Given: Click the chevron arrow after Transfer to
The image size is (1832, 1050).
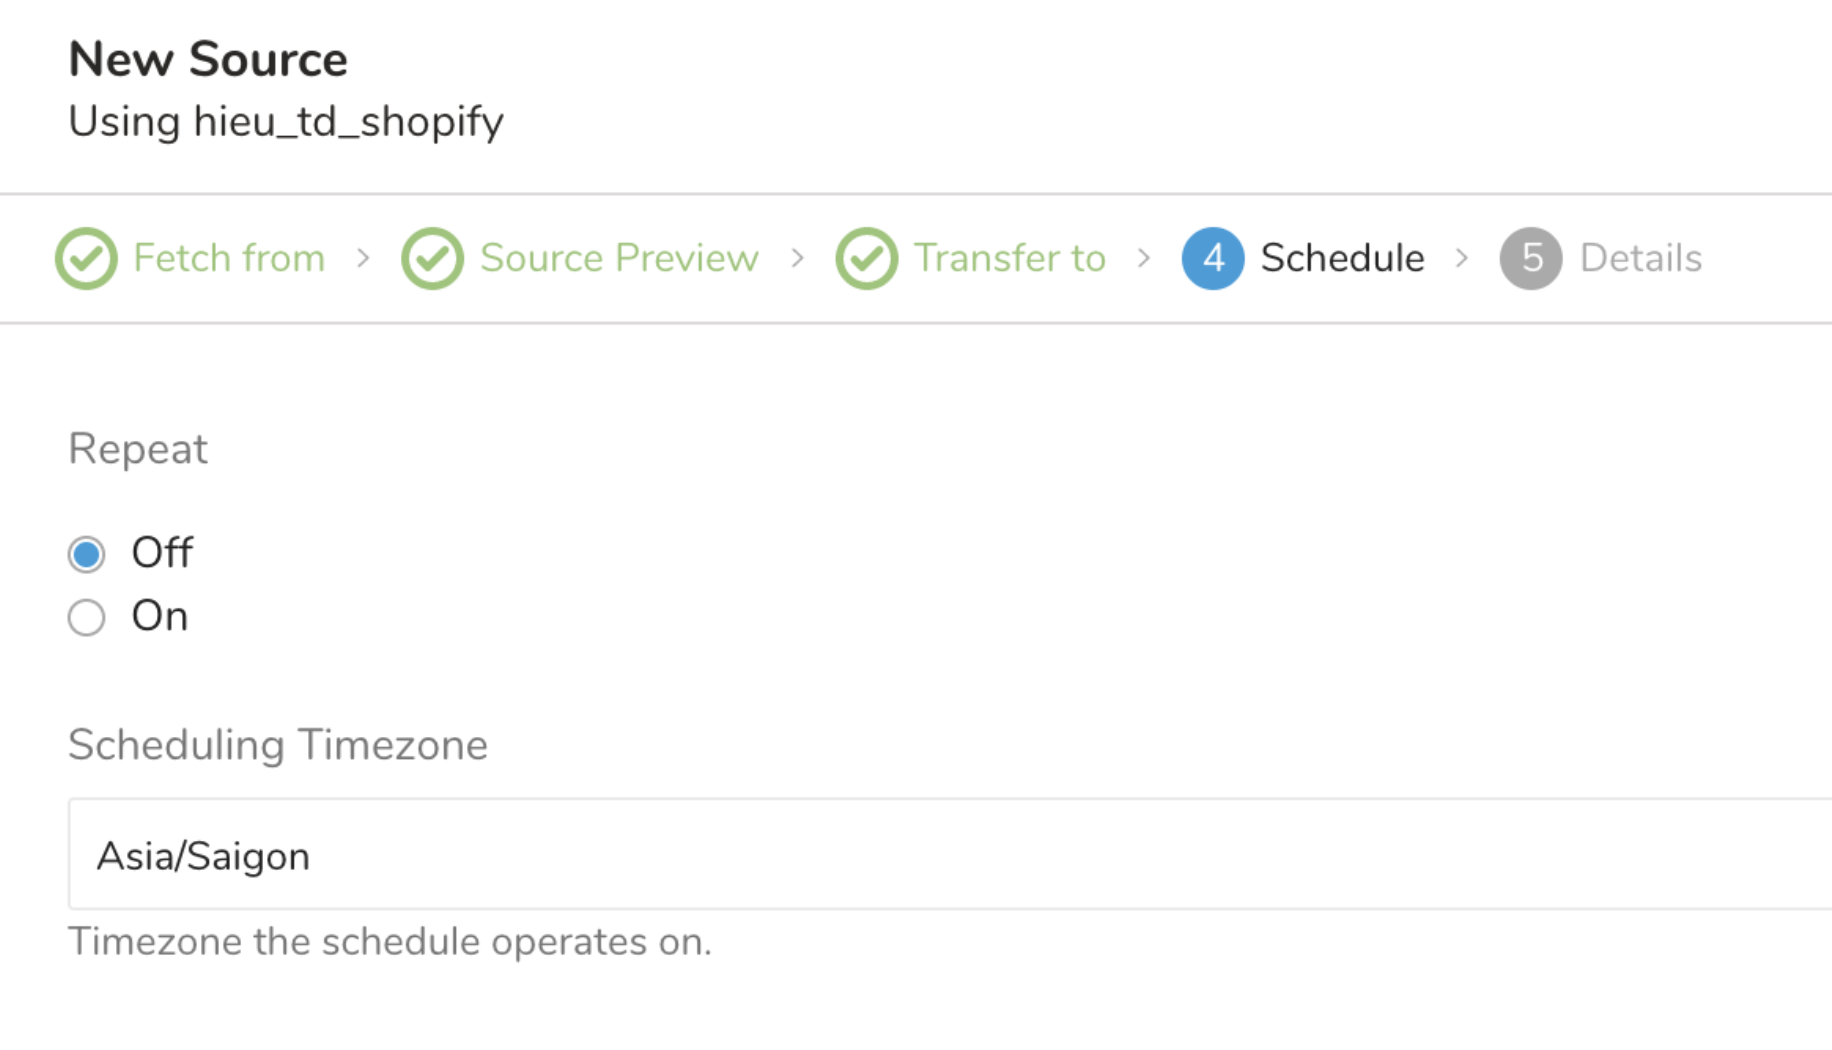Looking at the screenshot, I should point(1144,259).
